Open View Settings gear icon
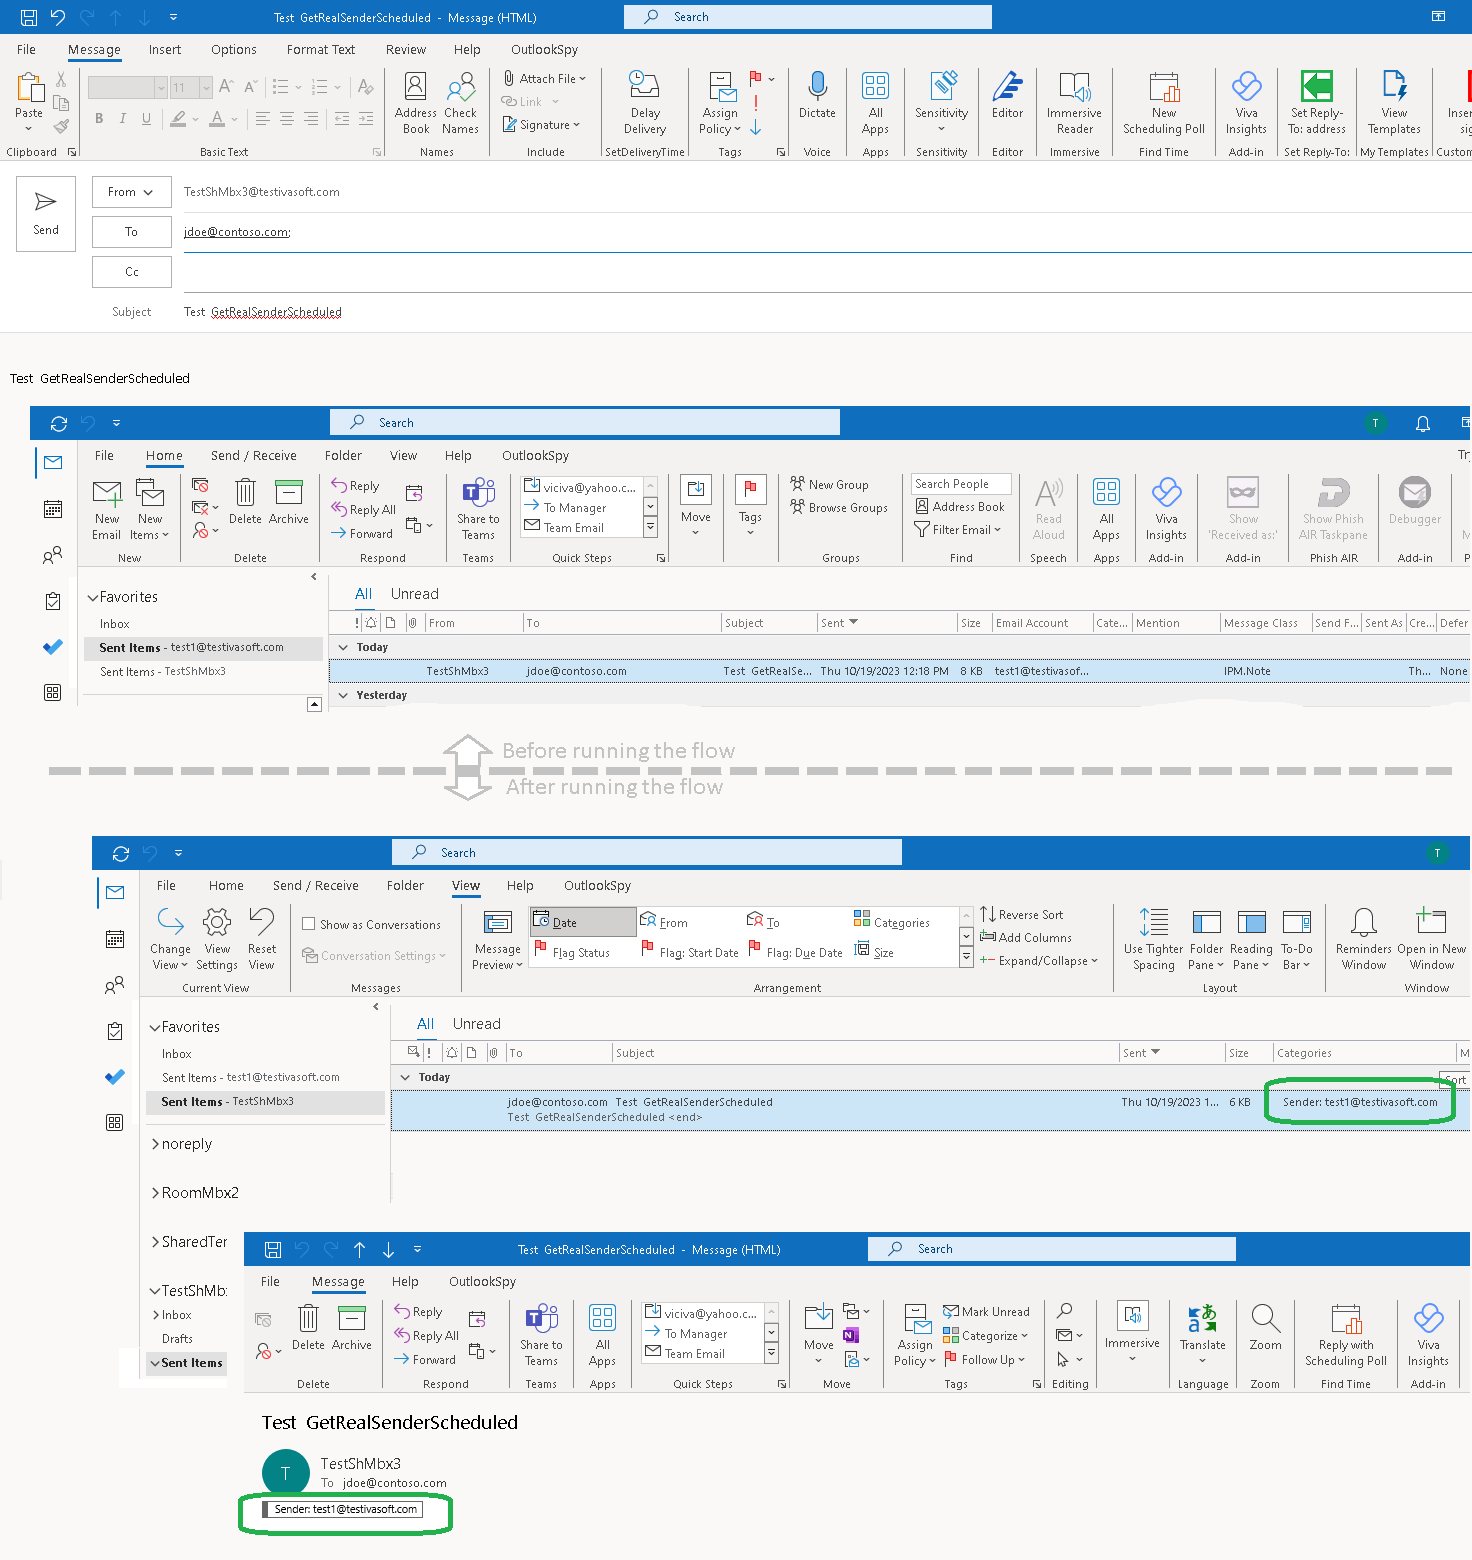1472x1560 pixels. click(x=217, y=939)
